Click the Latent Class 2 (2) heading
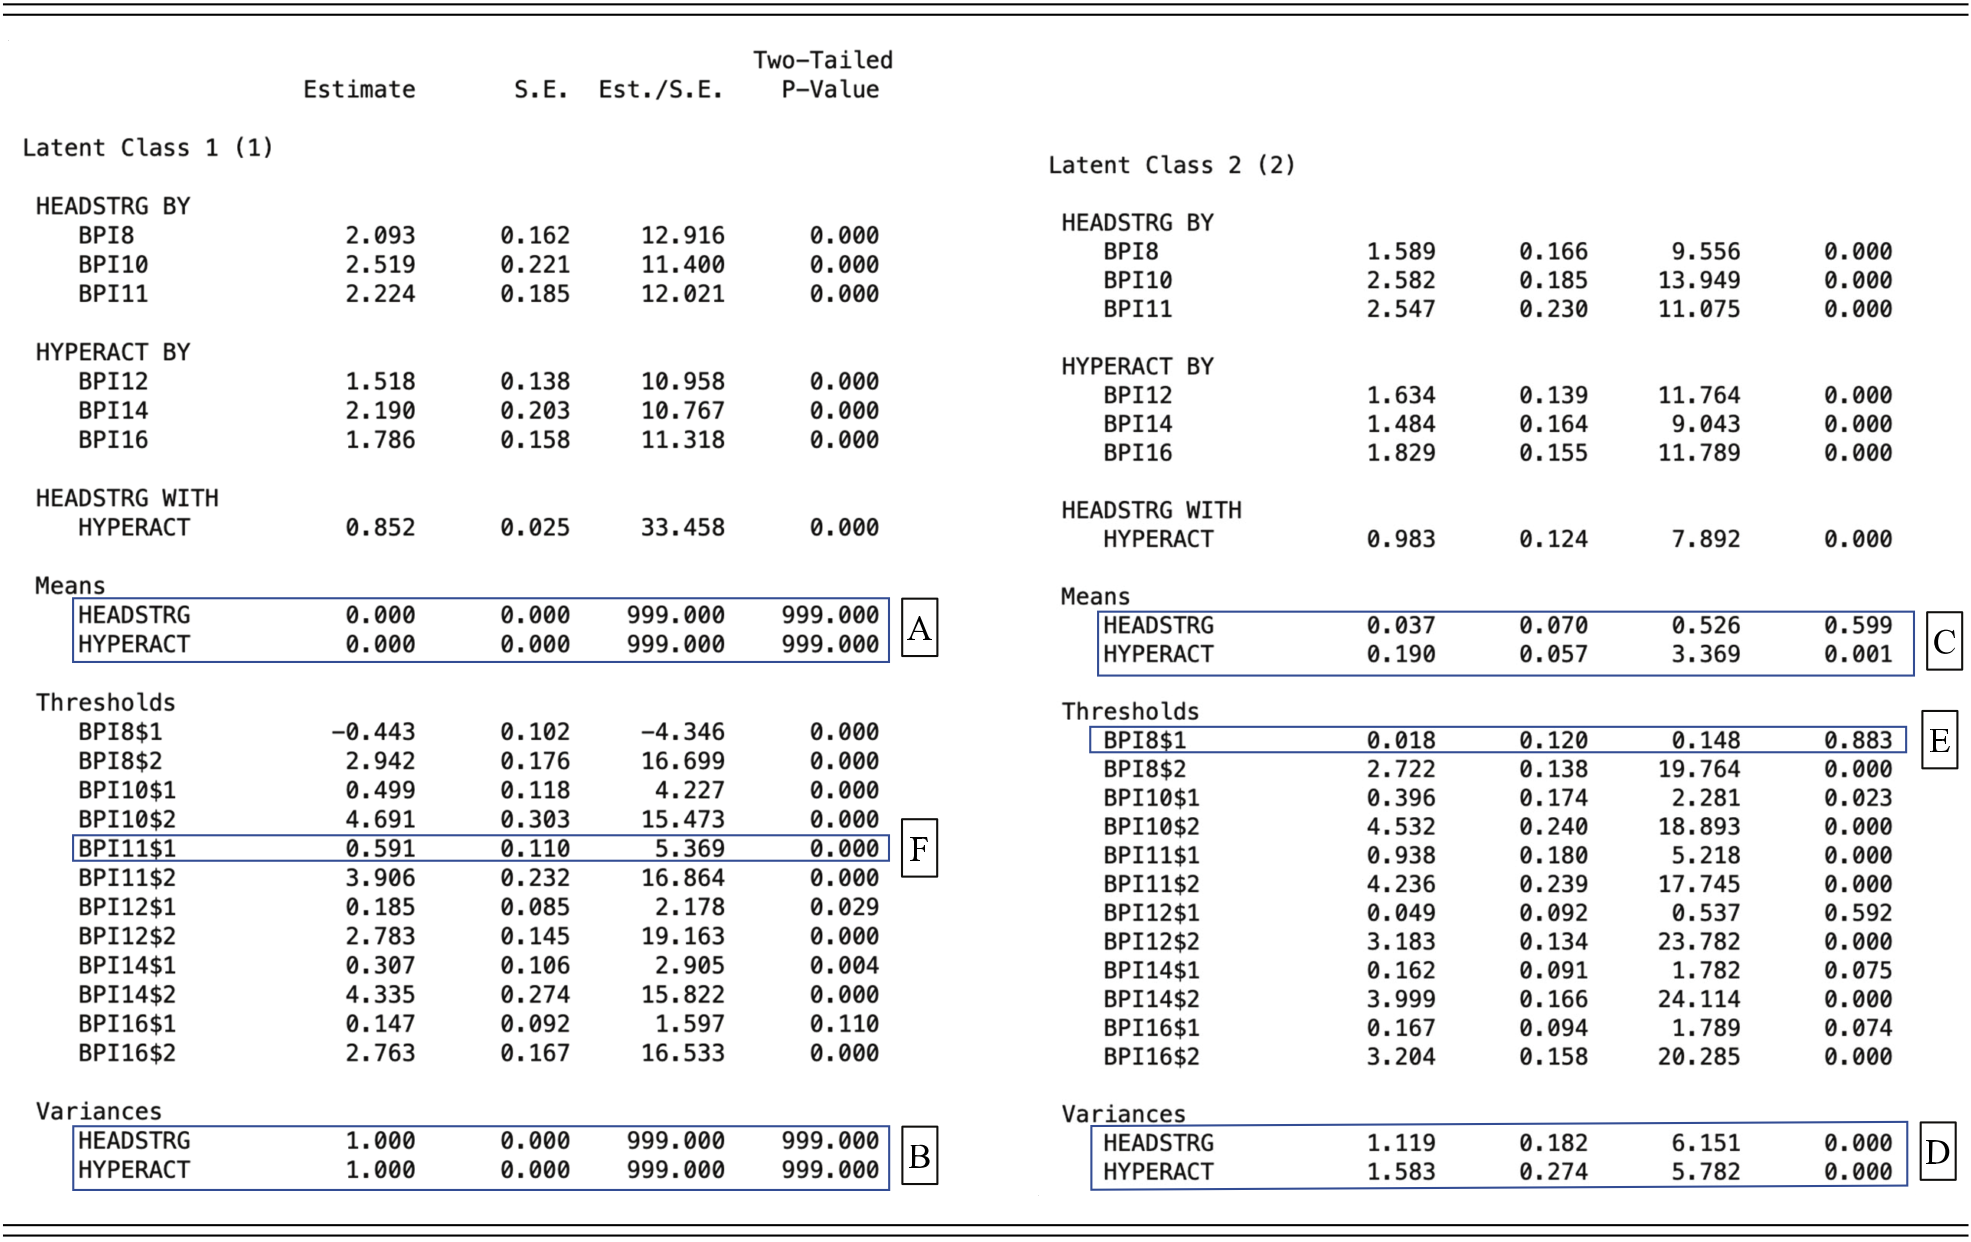Image resolution: width=1971 pixels, height=1242 pixels. [1171, 165]
